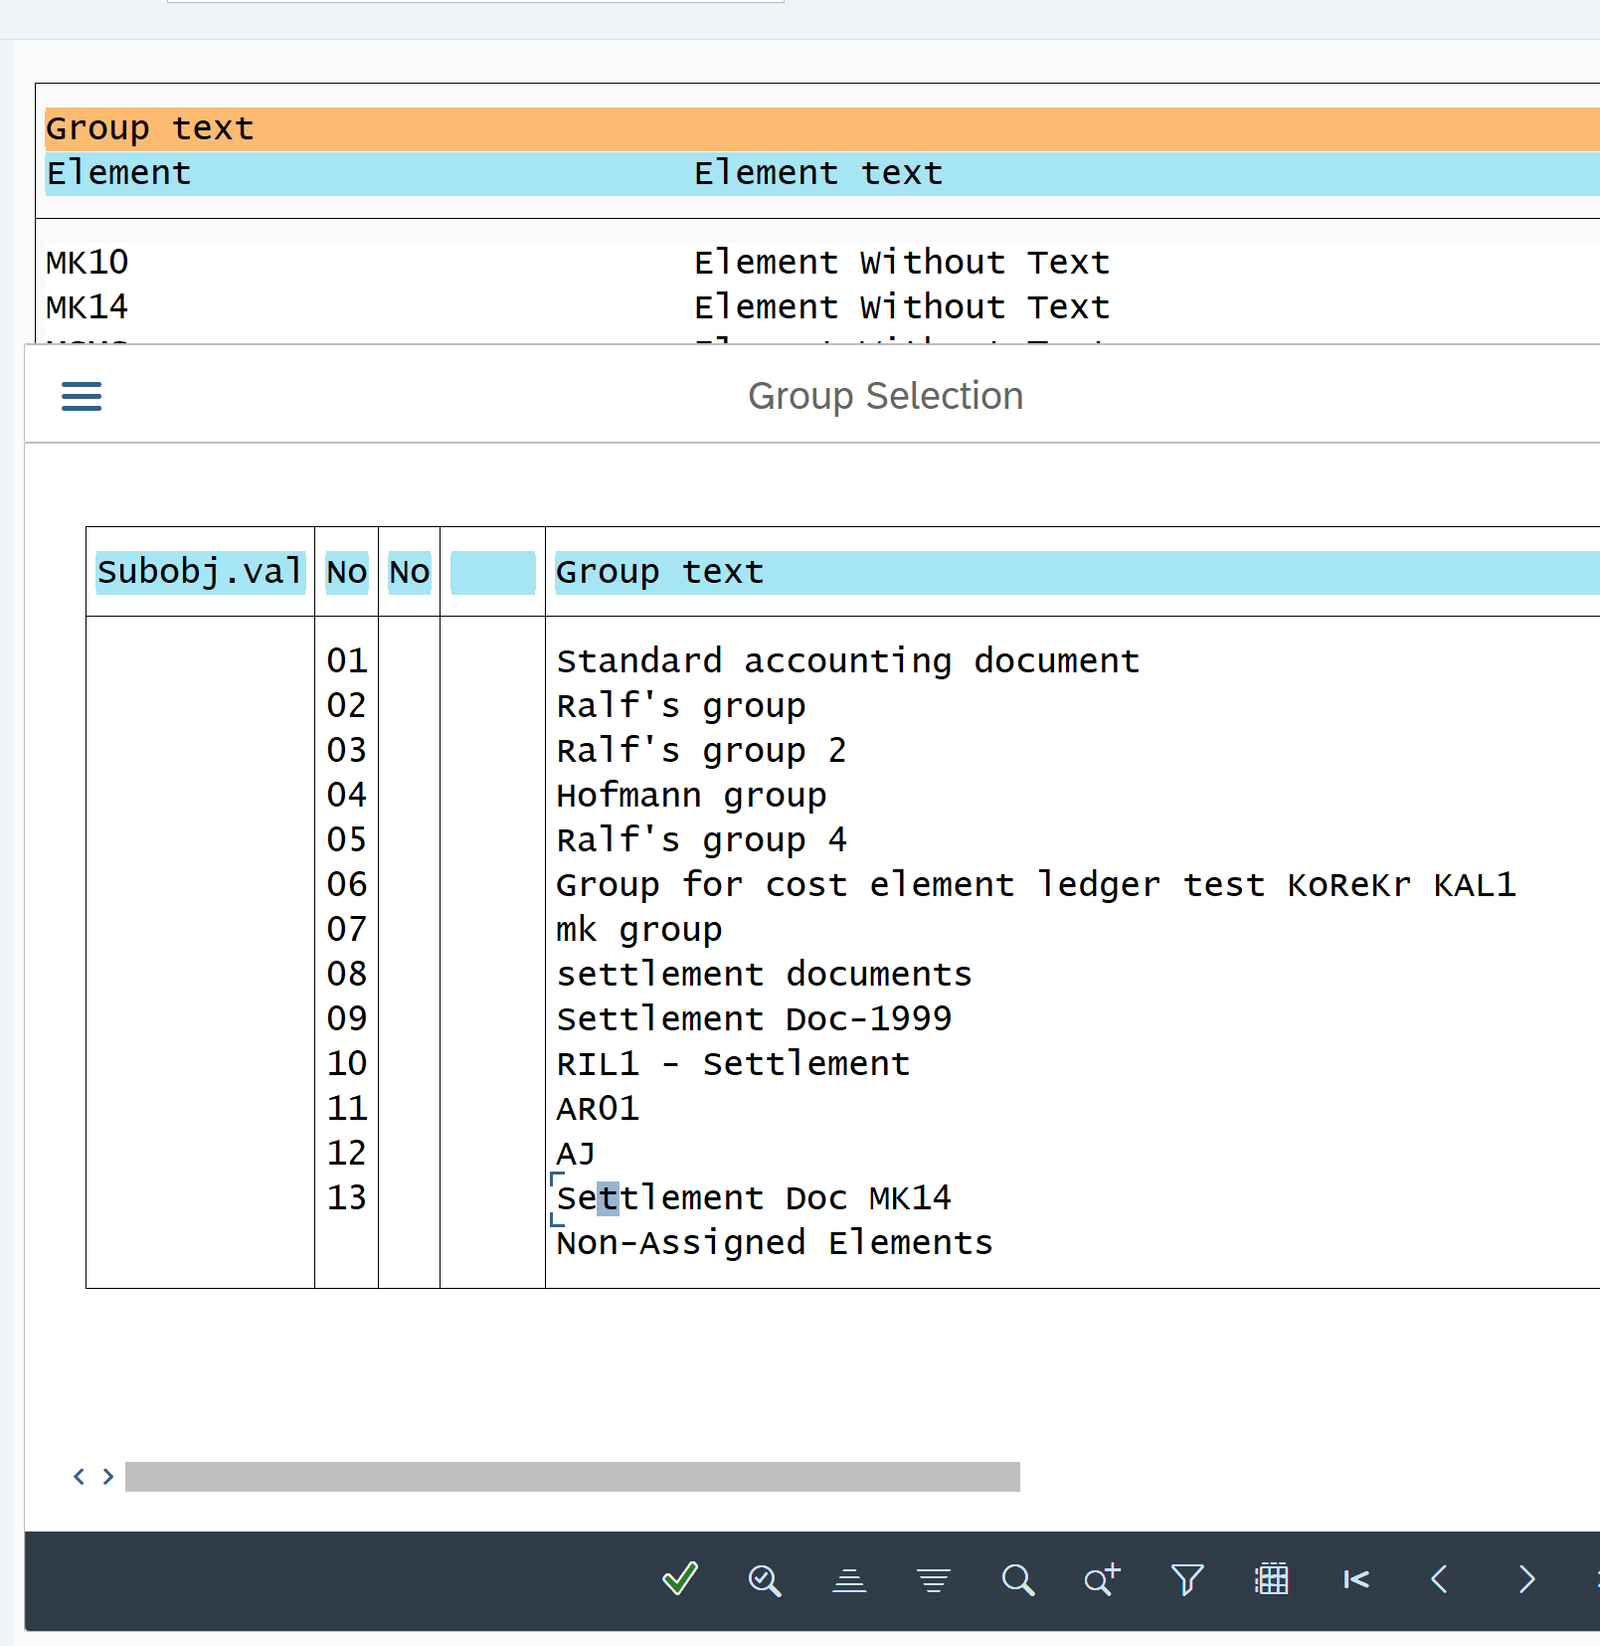Open the Group Selection hamburger menu

(x=82, y=396)
